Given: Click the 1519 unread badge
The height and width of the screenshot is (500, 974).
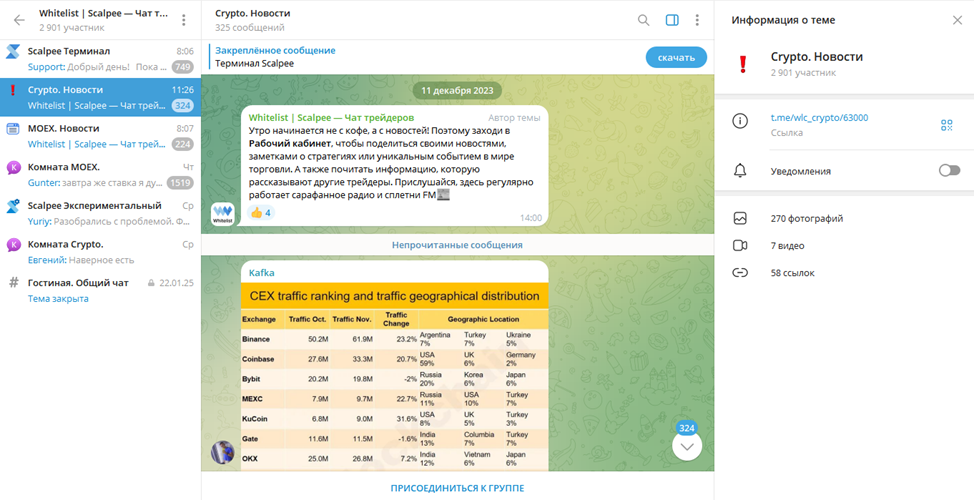Looking at the screenshot, I should coord(180,183).
